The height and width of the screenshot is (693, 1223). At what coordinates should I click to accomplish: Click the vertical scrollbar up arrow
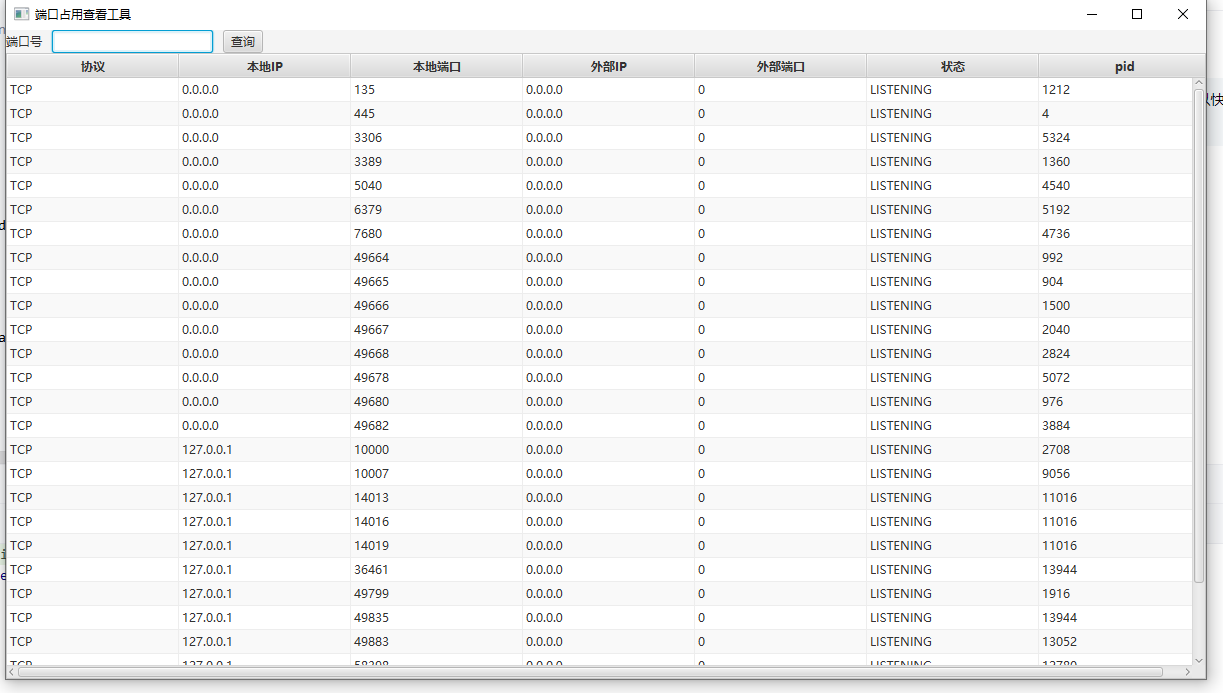(x=1199, y=84)
